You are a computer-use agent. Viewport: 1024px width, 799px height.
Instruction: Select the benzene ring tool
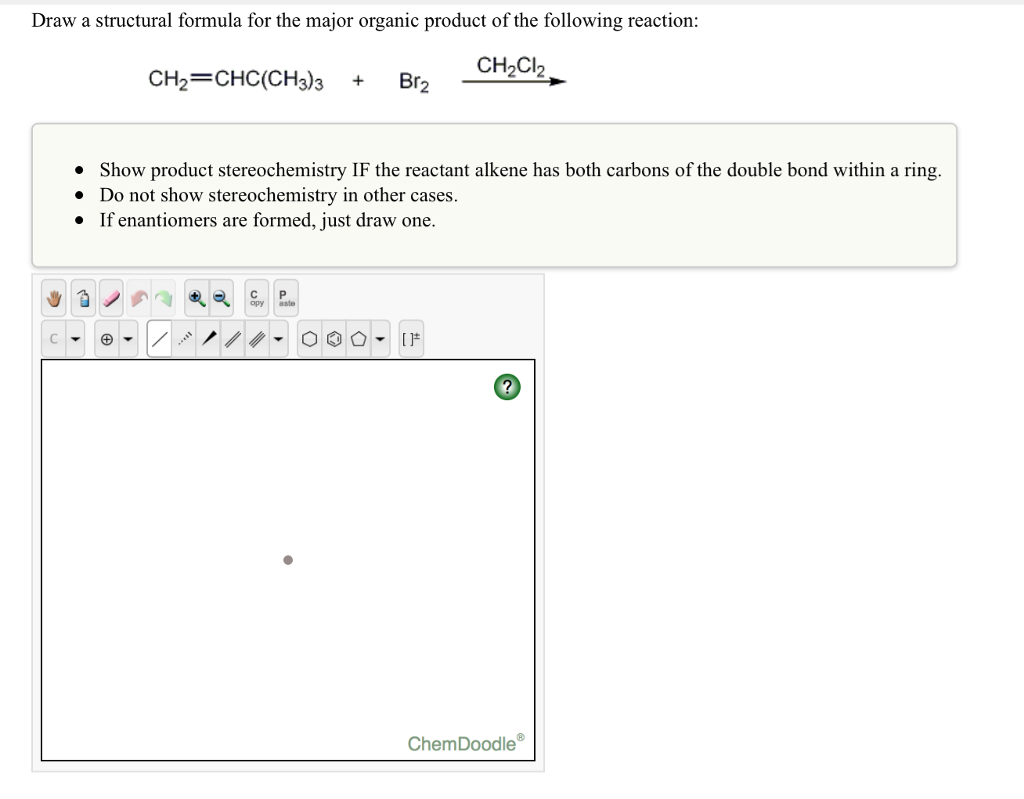coord(334,338)
